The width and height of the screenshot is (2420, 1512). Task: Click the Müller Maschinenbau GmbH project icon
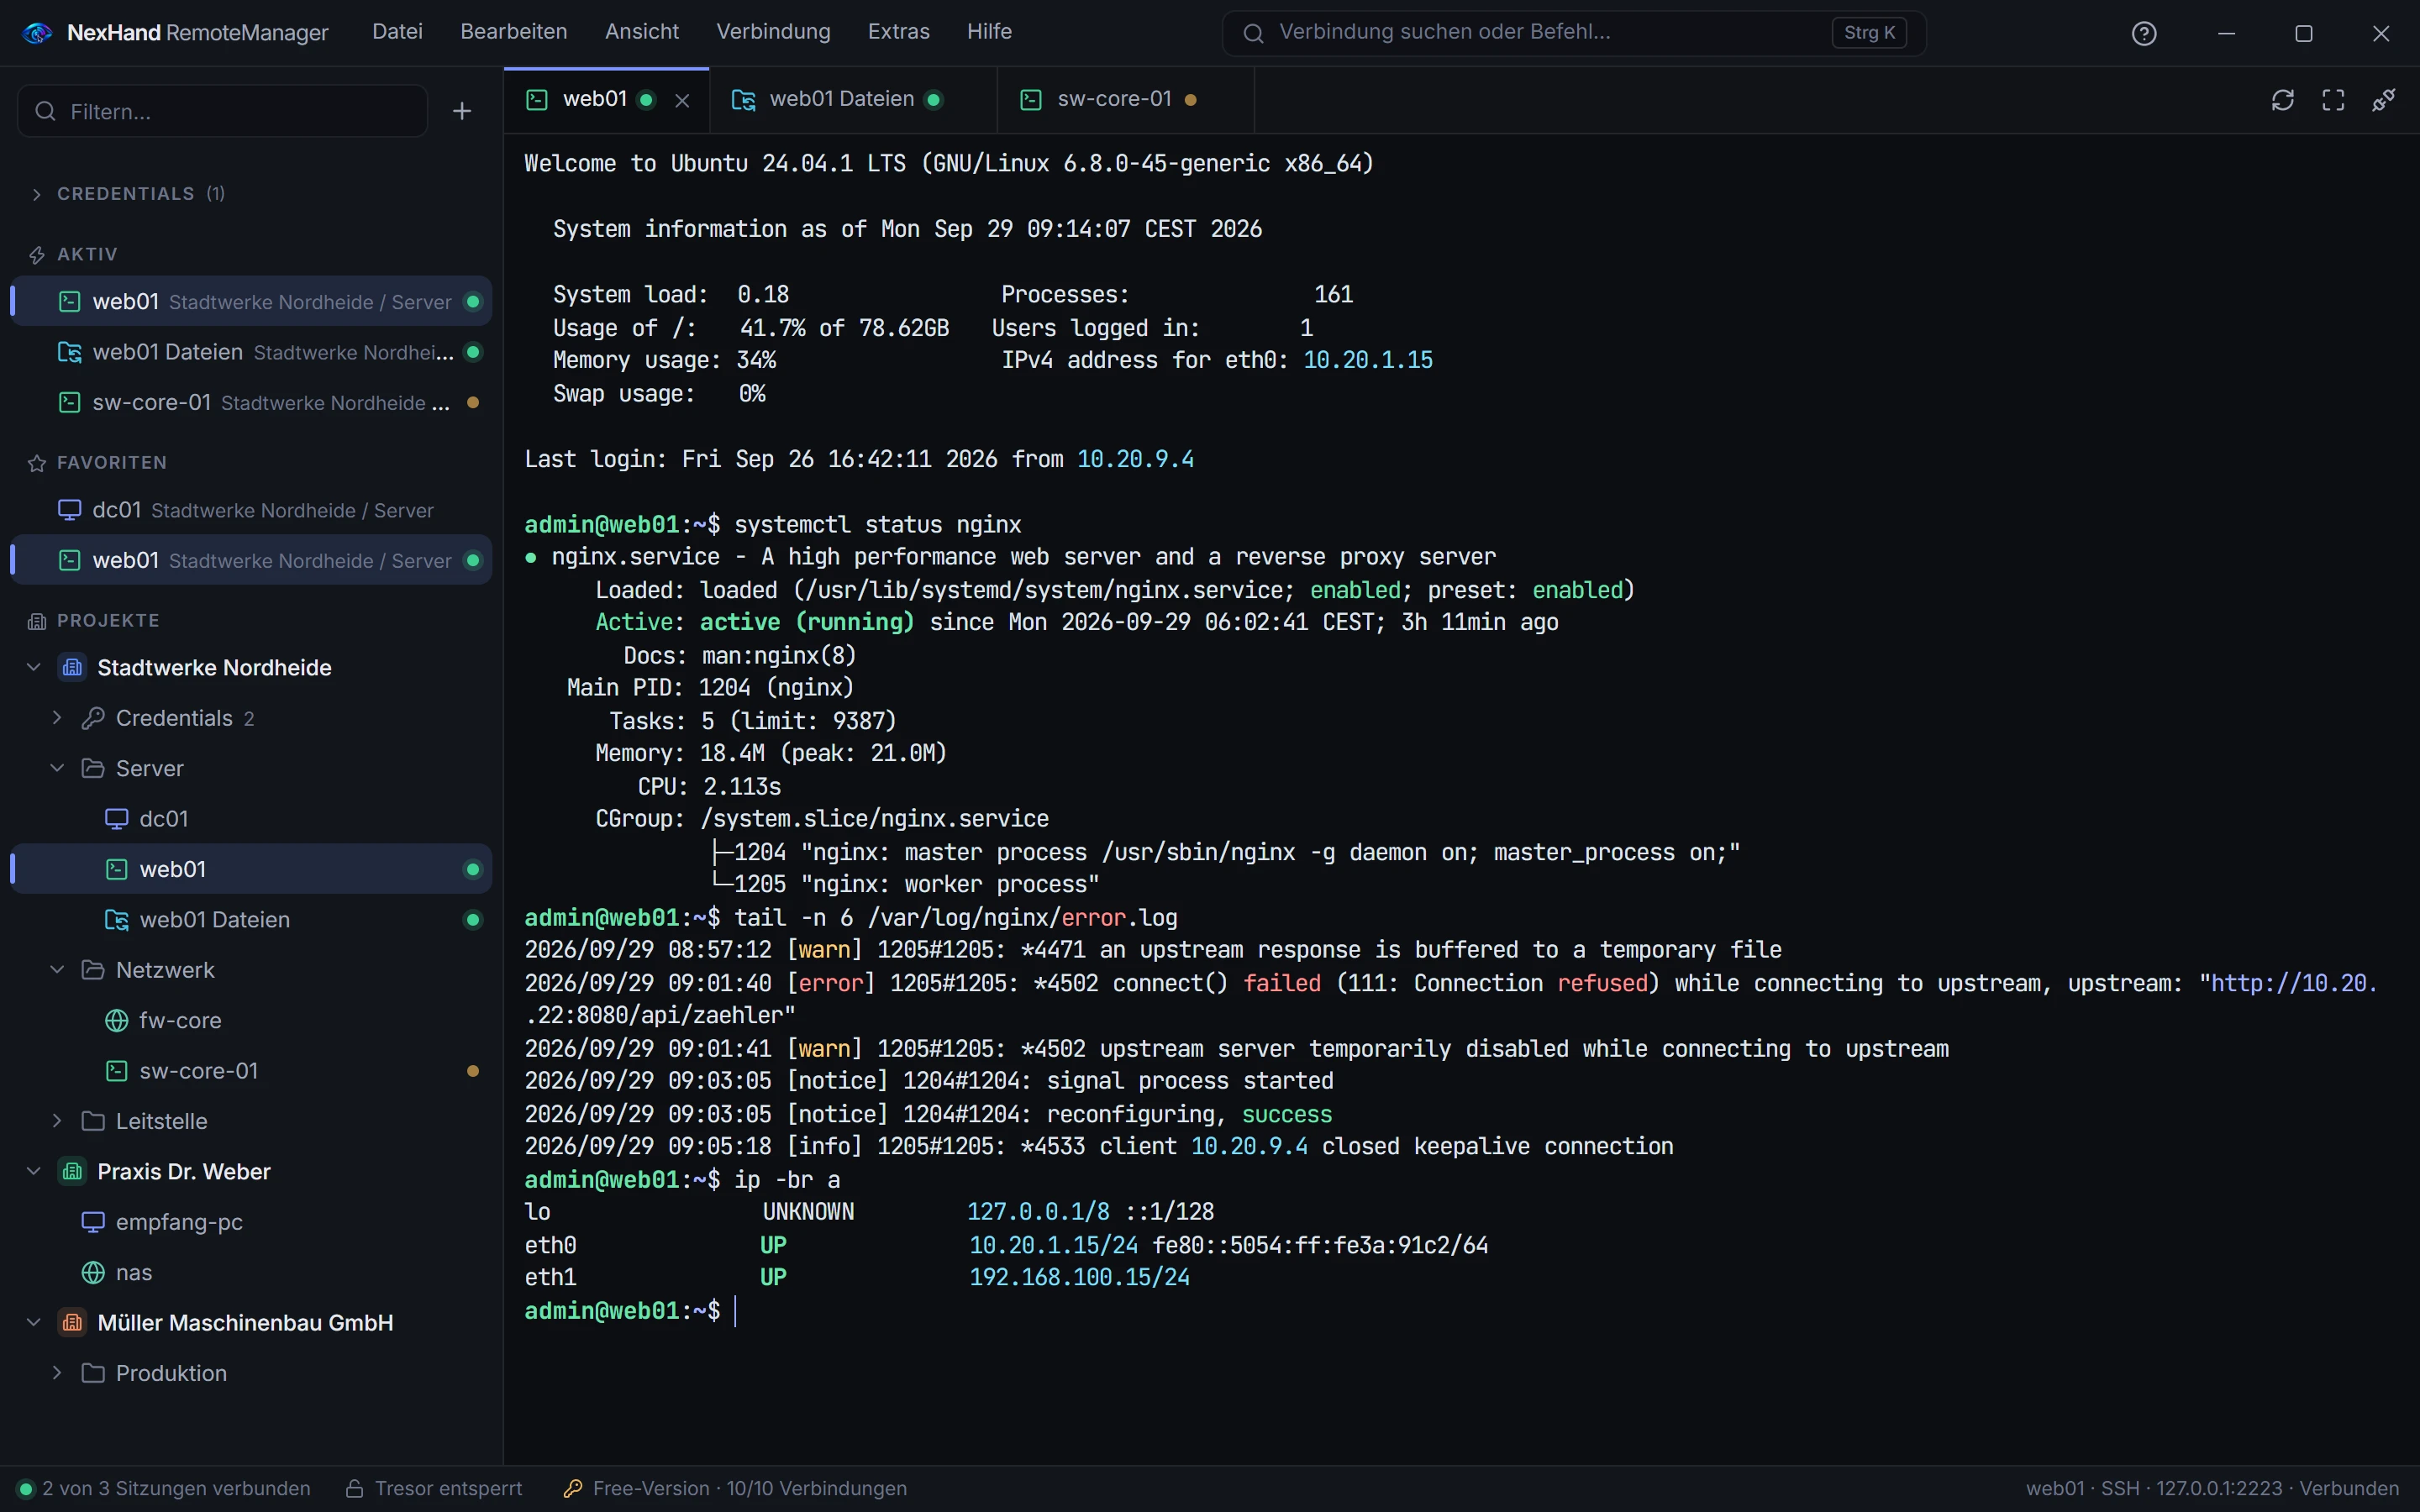(72, 1322)
